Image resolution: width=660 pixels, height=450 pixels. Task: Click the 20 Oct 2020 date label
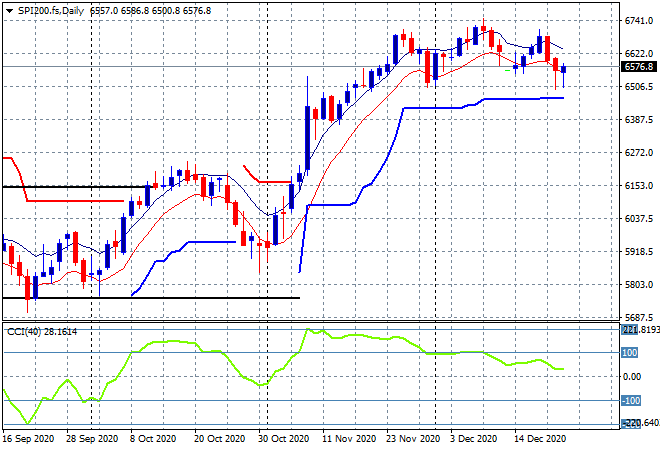[219, 439]
